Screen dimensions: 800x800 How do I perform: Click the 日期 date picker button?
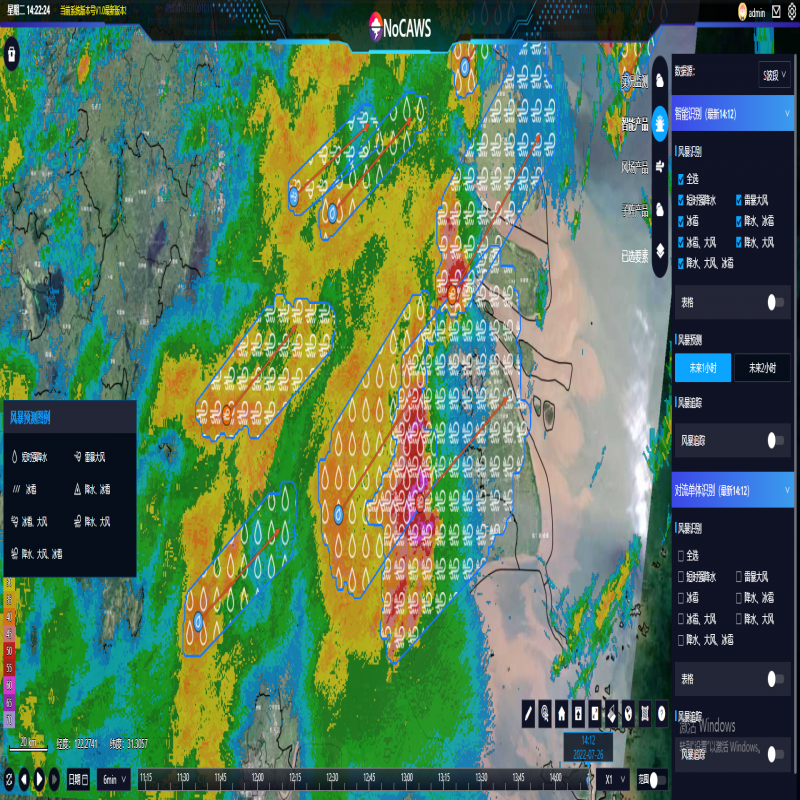(x=78, y=779)
